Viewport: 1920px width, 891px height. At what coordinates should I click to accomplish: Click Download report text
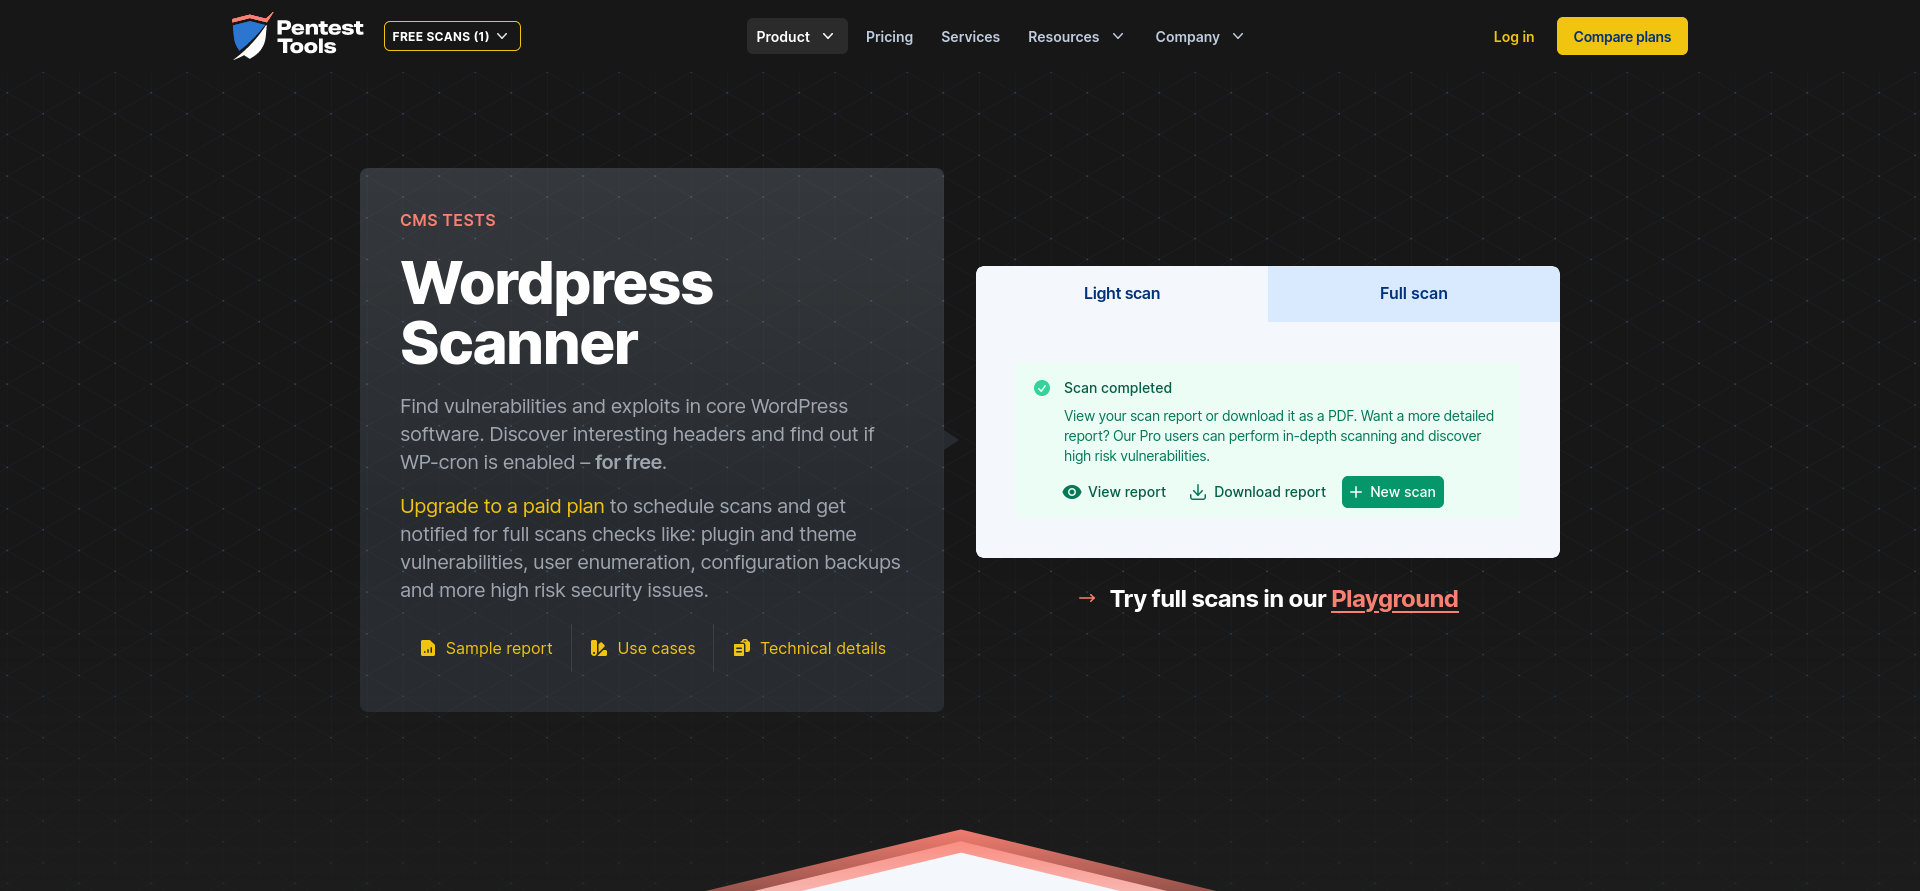1270,492
